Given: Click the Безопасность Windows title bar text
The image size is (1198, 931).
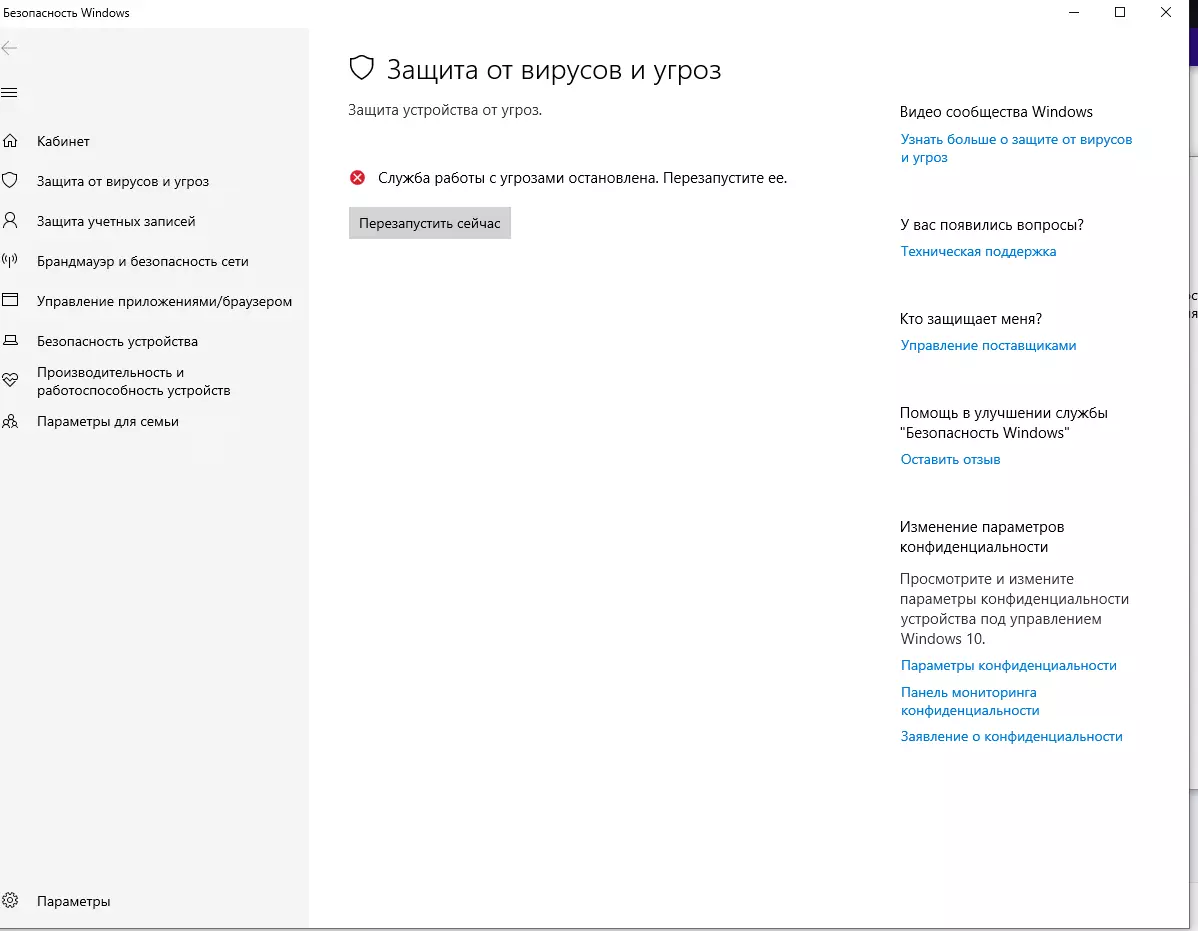Looking at the screenshot, I should [x=66, y=12].
